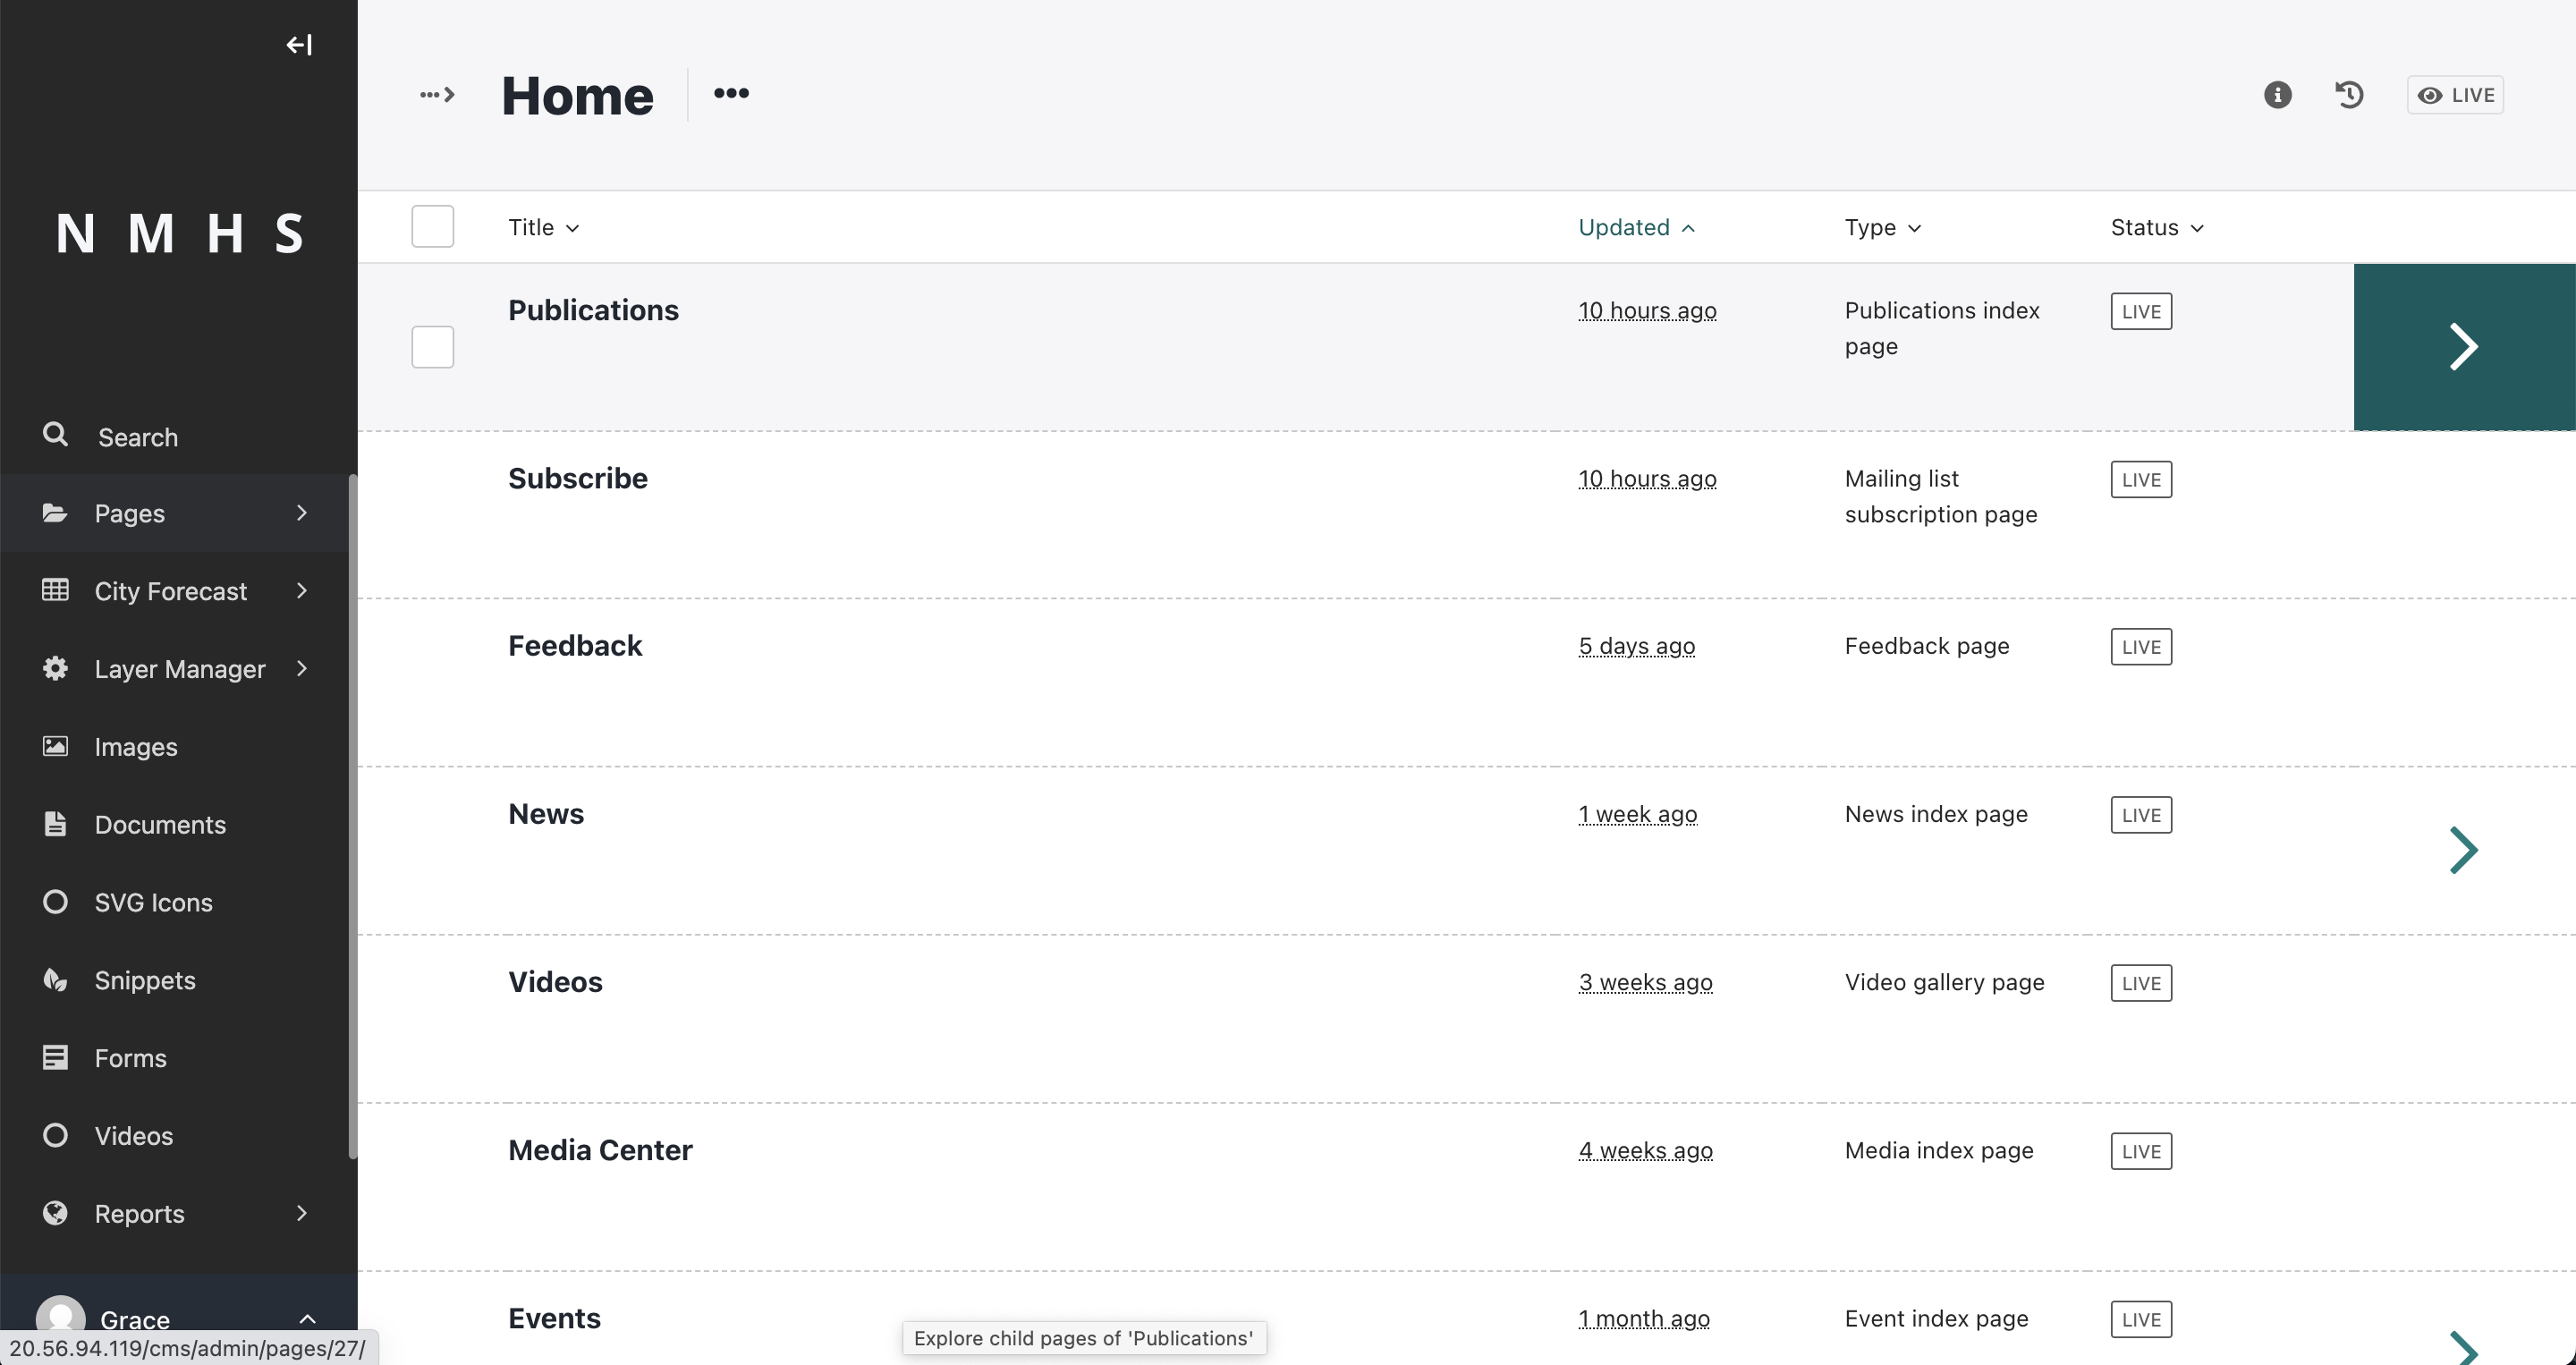Click the Snippets leaf icon

[x=55, y=980]
